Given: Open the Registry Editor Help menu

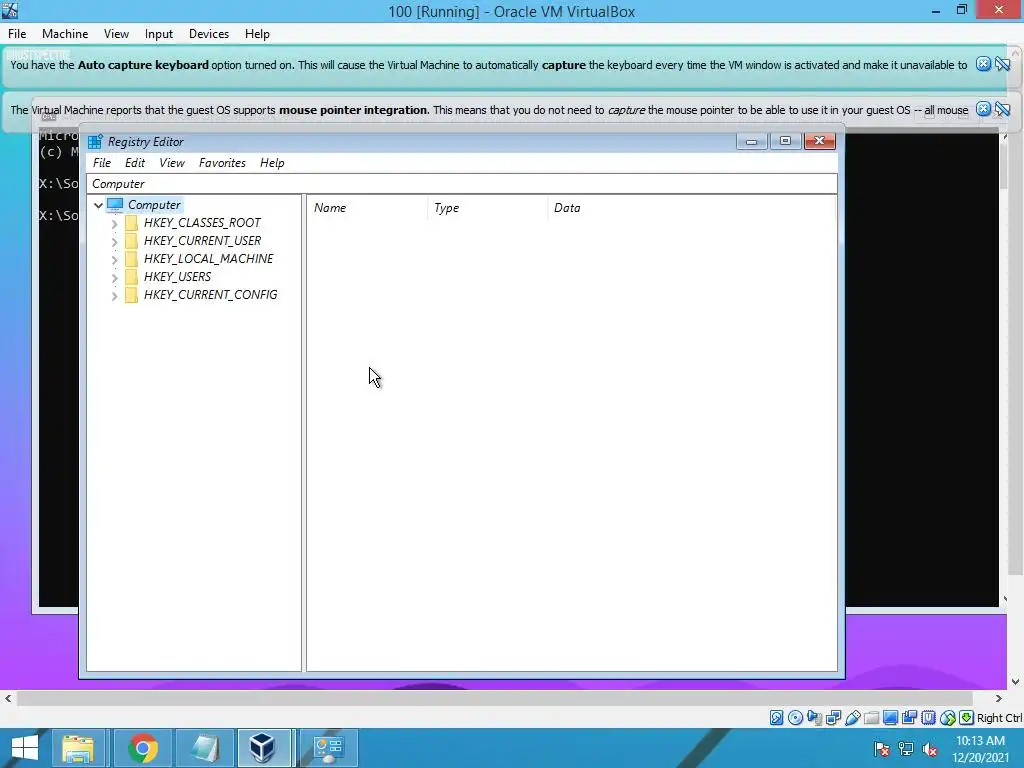Looking at the screenshot, I should 272,163.
